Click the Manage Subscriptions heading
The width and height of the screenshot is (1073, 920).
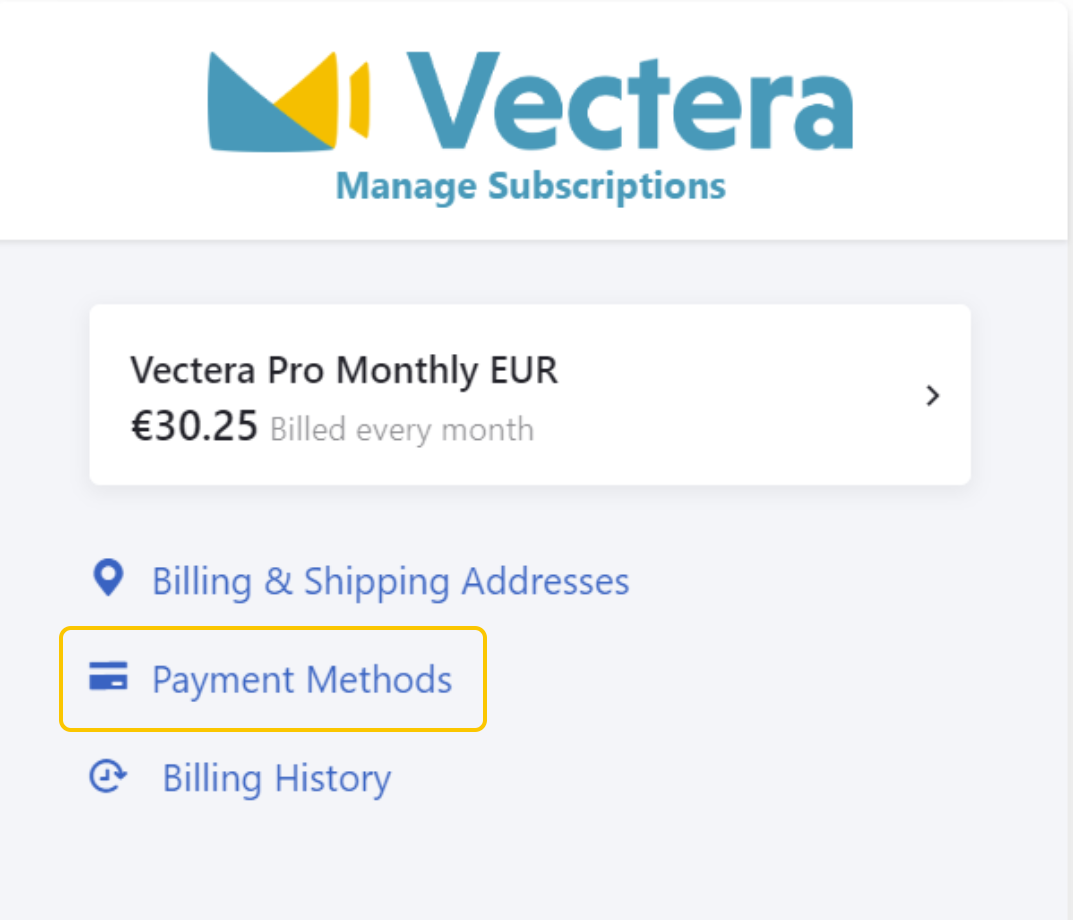530,186
